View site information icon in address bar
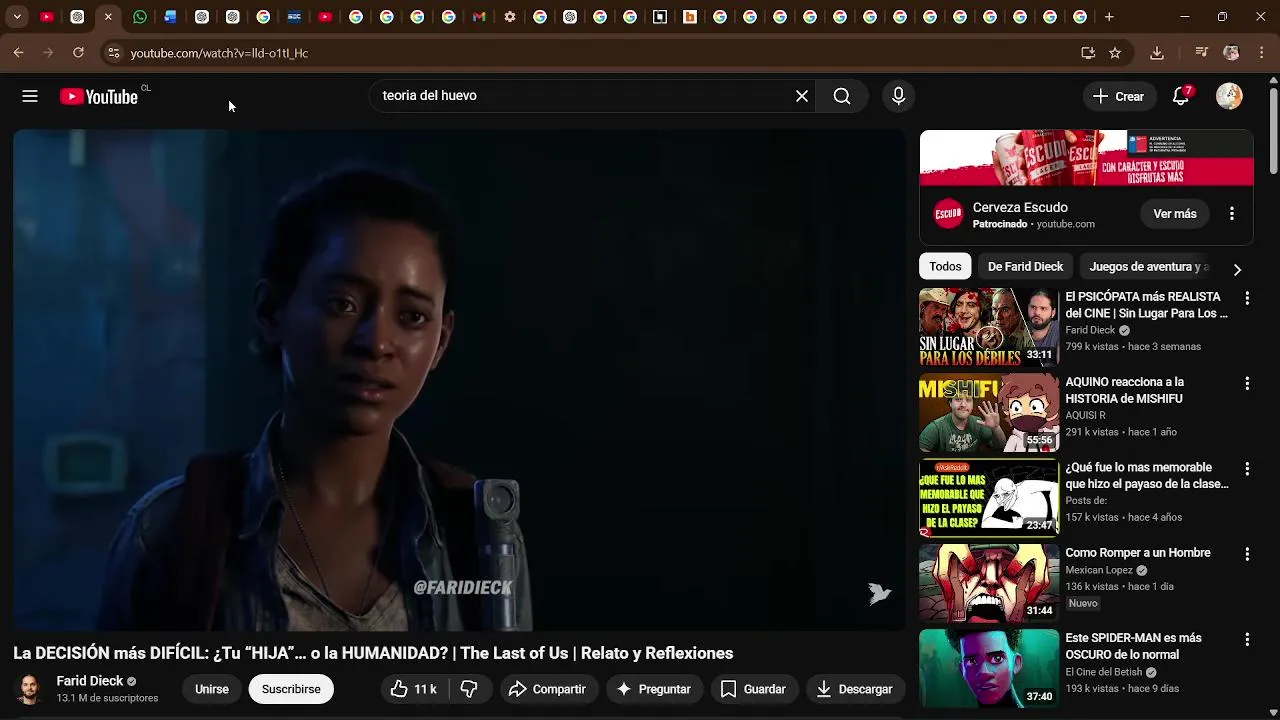The height and width of the screenshot is (720, 1280). pos(113,53)
